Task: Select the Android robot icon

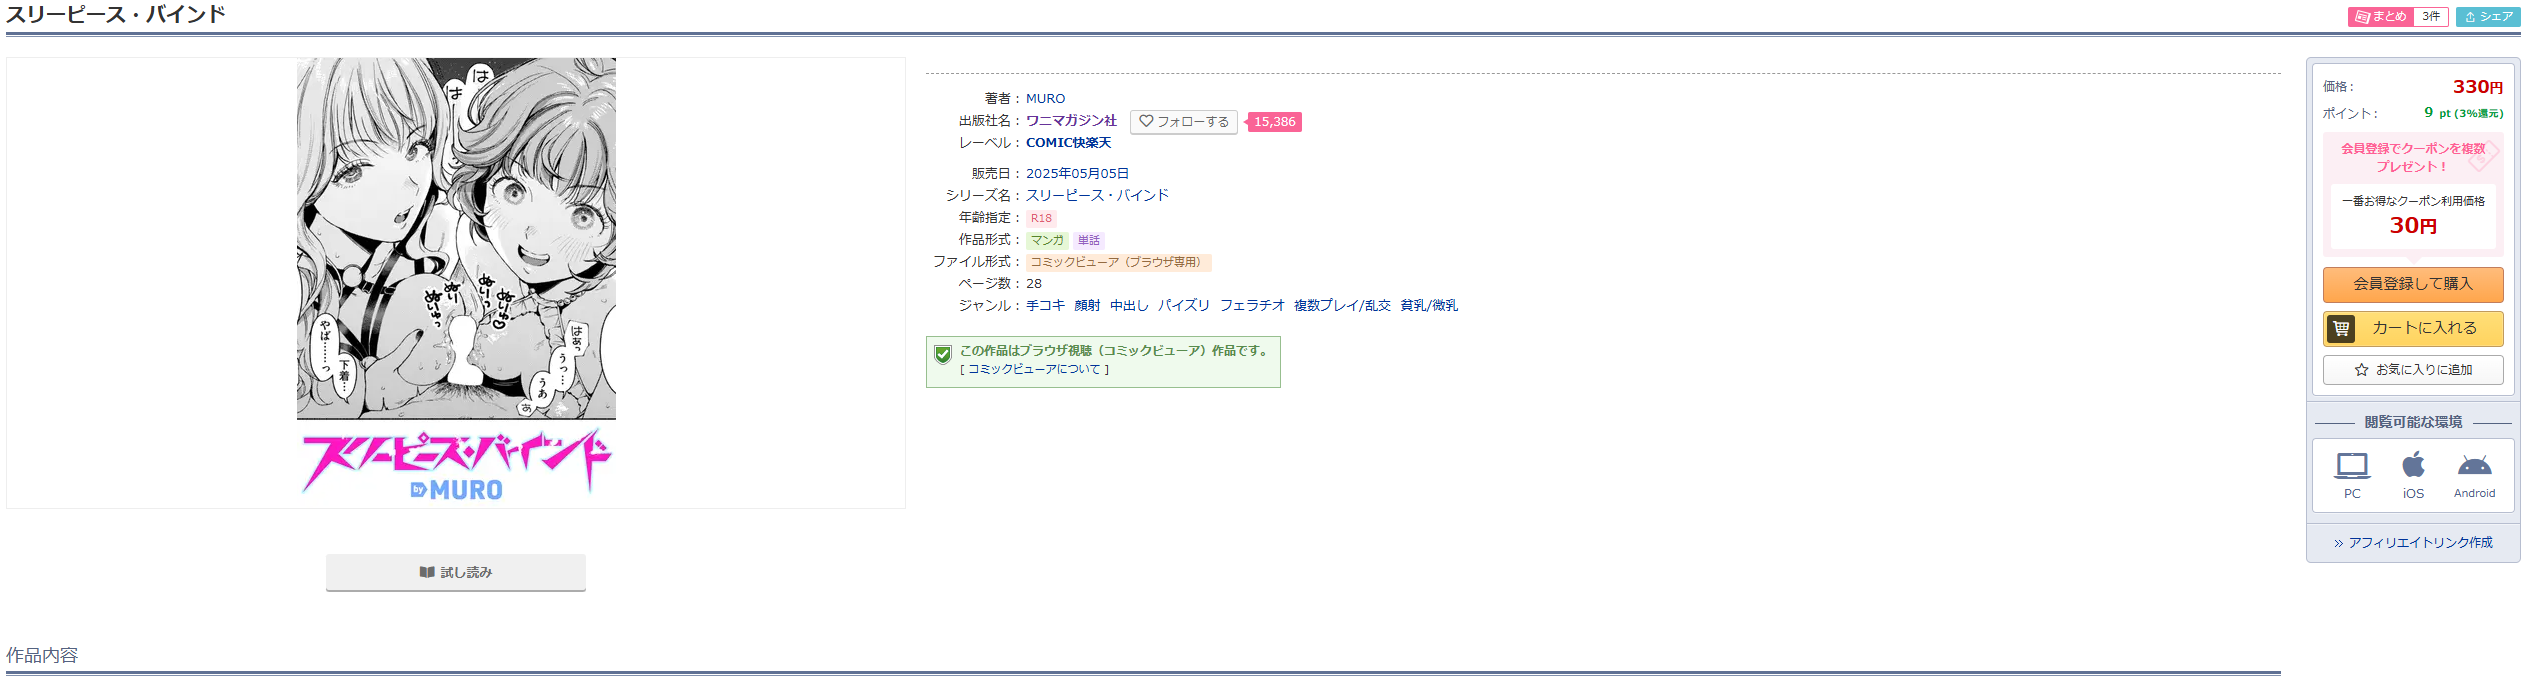Action: tap(2474, 465)
